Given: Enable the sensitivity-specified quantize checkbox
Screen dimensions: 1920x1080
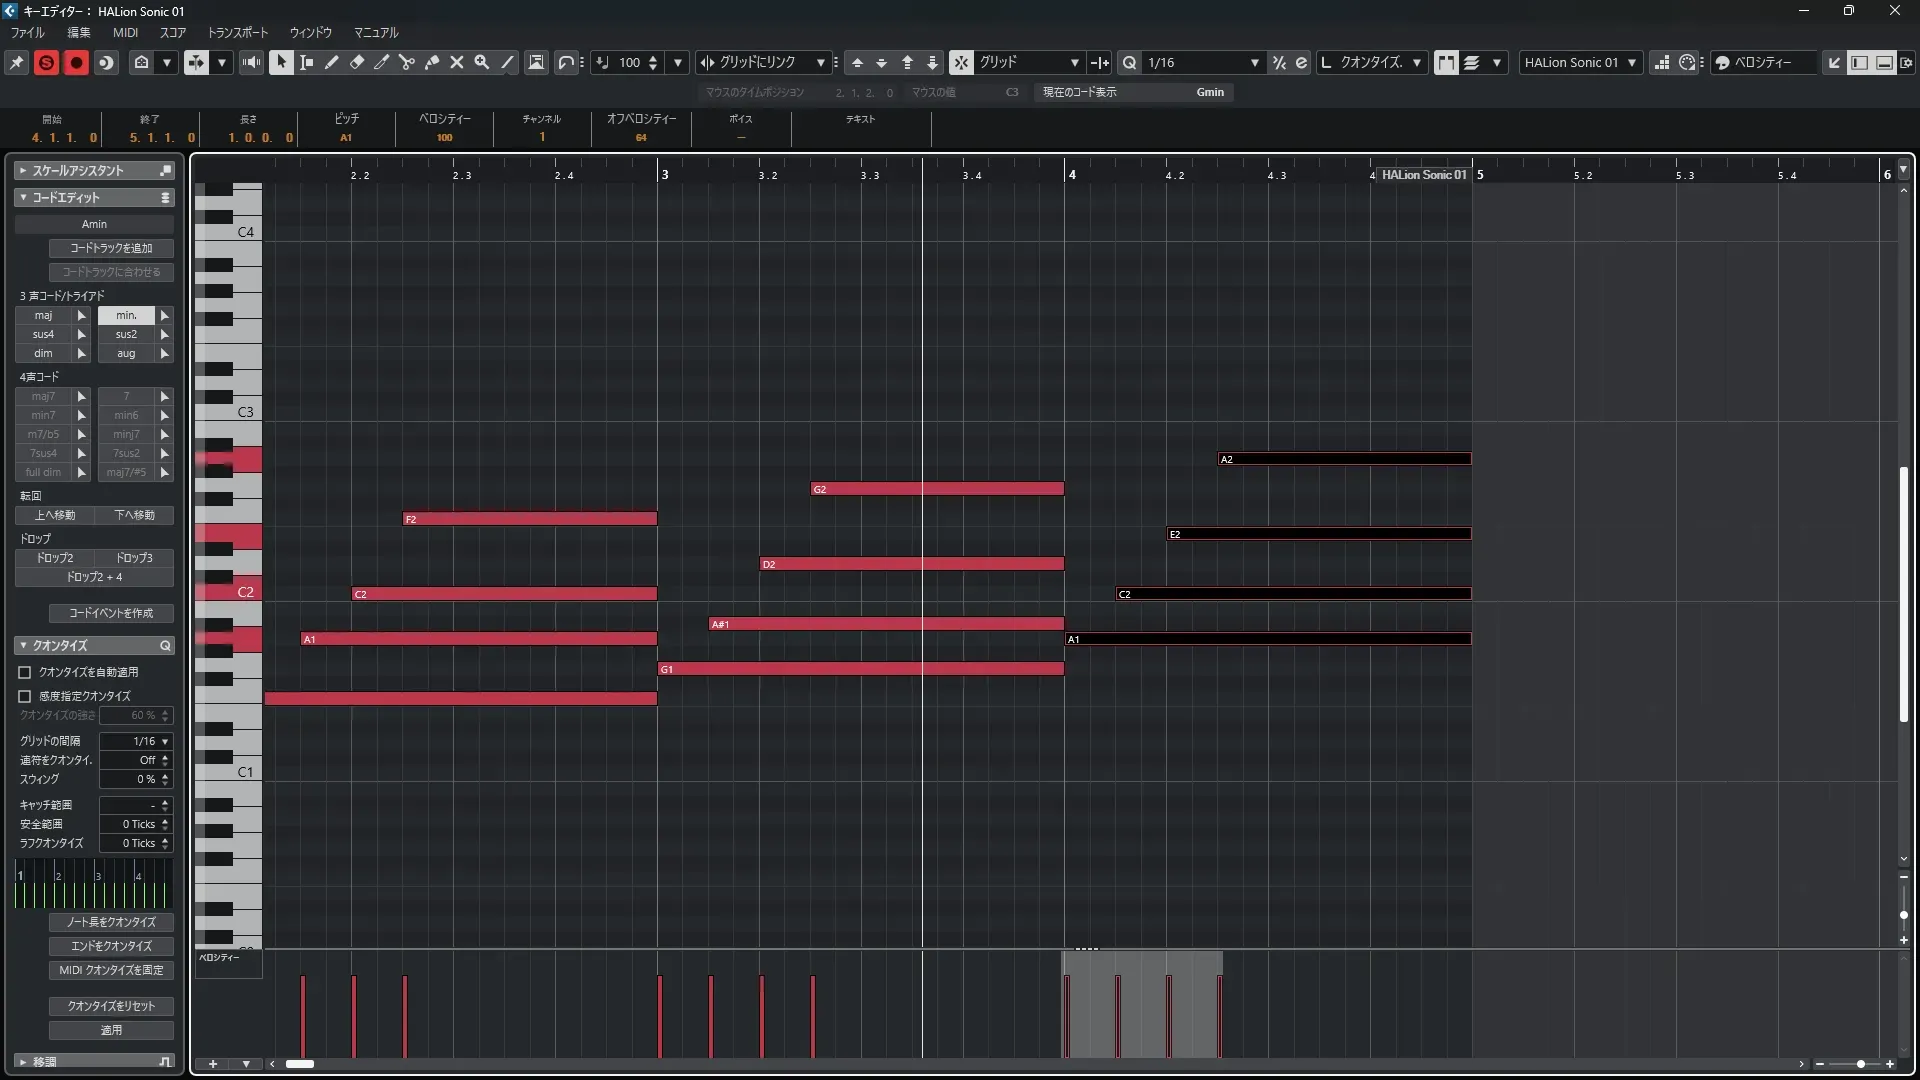Looking at the screenshot, I should click(x=25, y=696).
